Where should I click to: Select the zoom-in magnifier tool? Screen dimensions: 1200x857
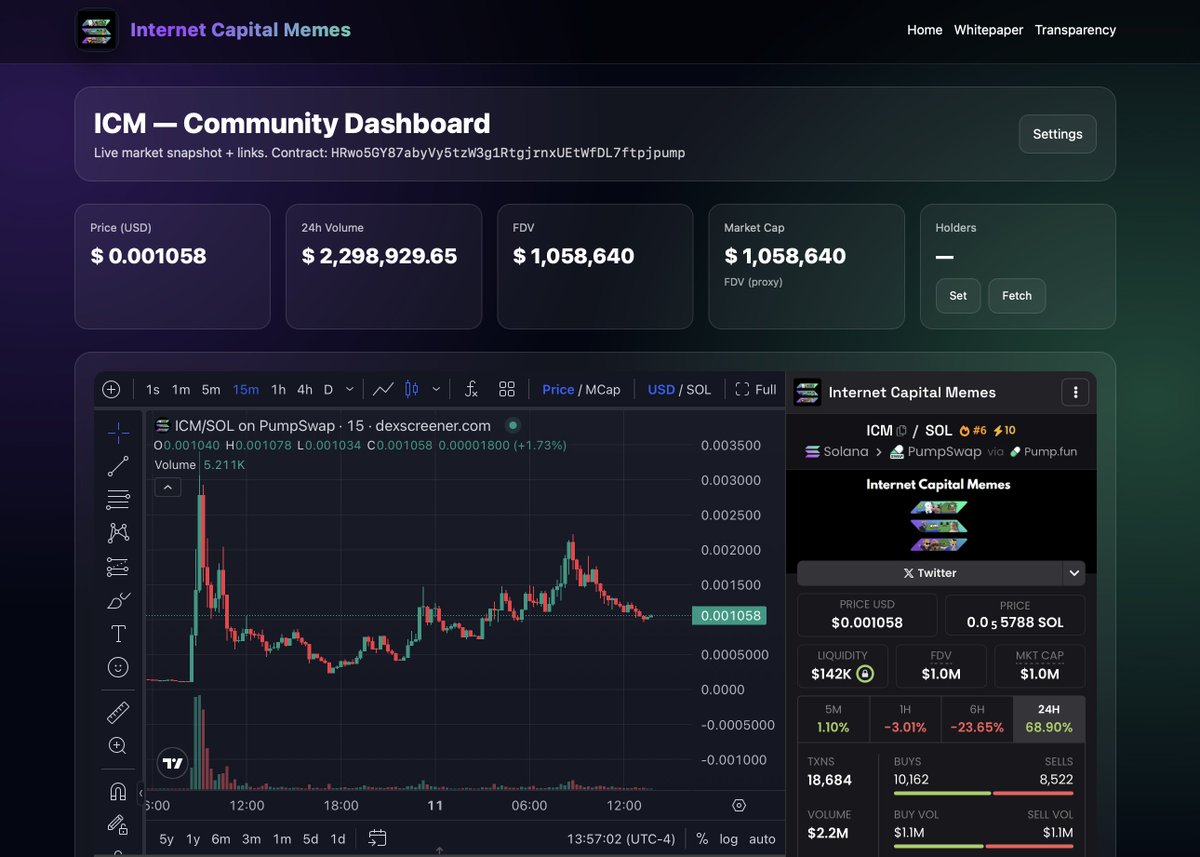point(118,746)
